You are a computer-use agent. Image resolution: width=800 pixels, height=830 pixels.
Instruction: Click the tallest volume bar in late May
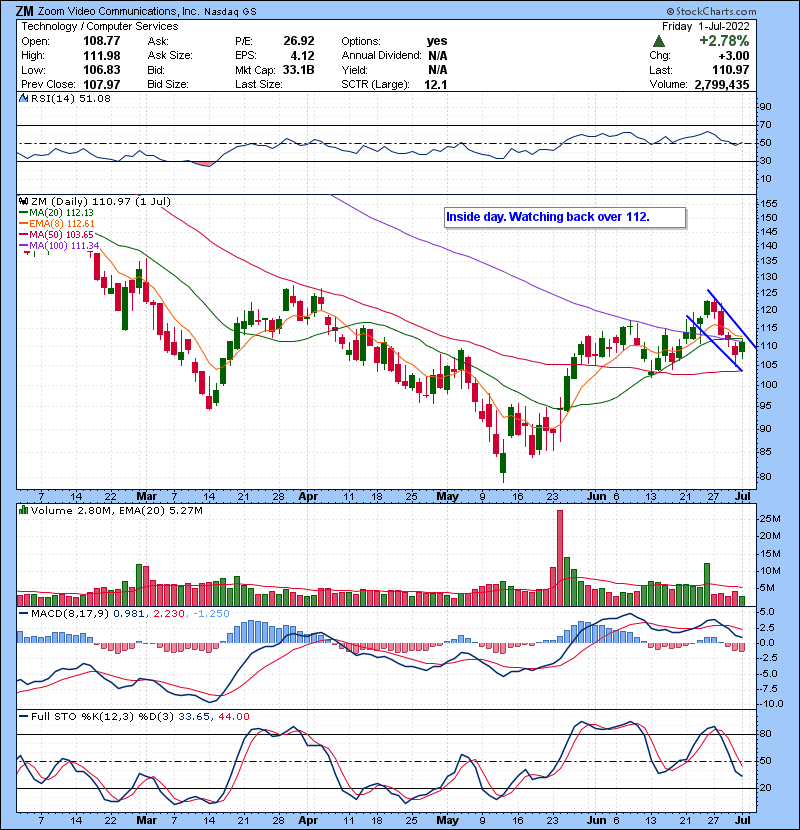click(x=560, y=558)
